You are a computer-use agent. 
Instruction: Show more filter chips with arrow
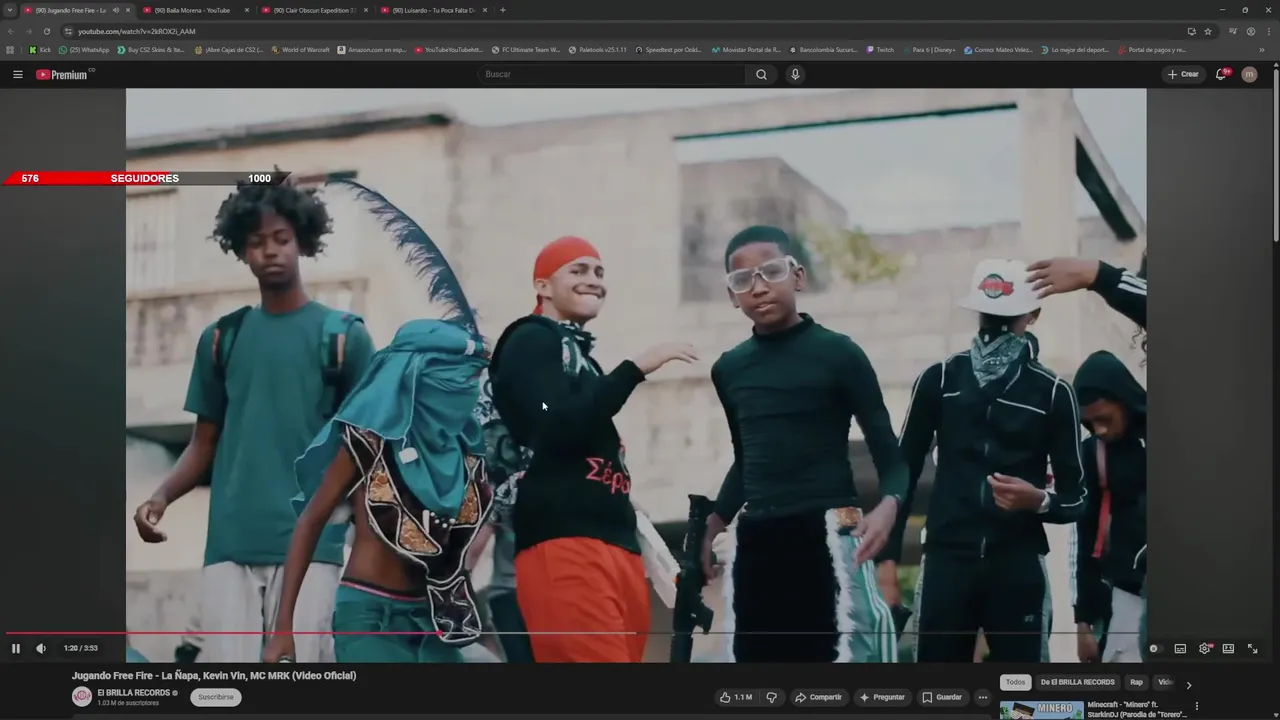(1189, 685)
